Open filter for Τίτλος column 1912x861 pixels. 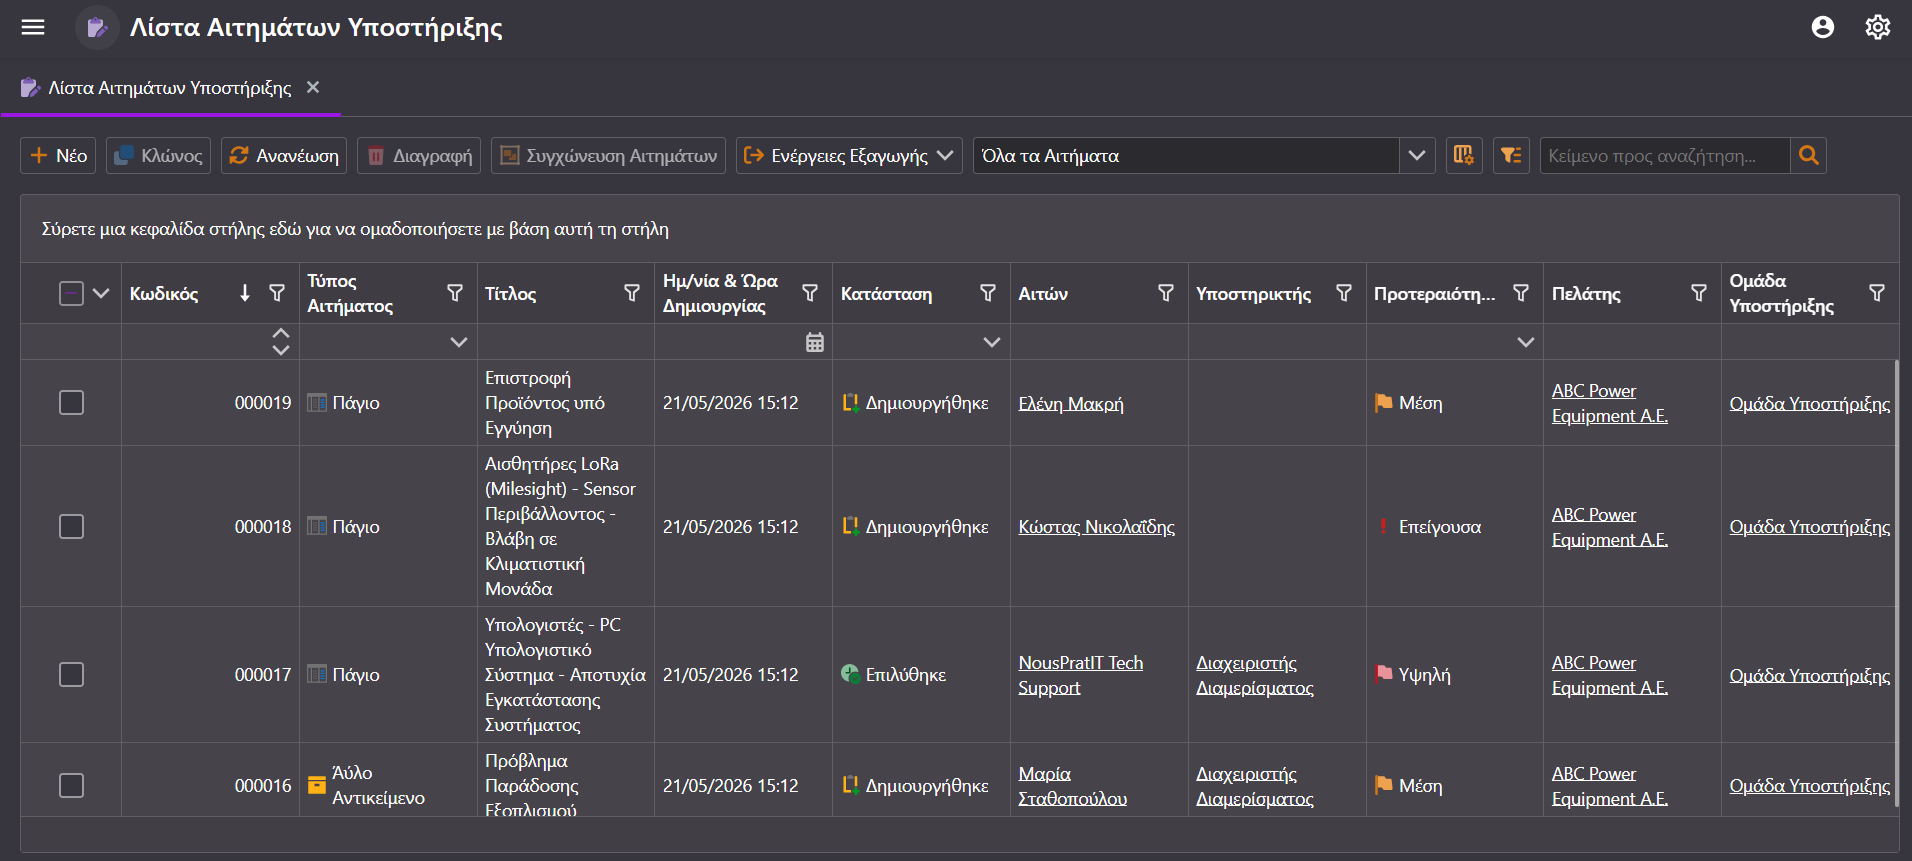[x=632, y=293]
